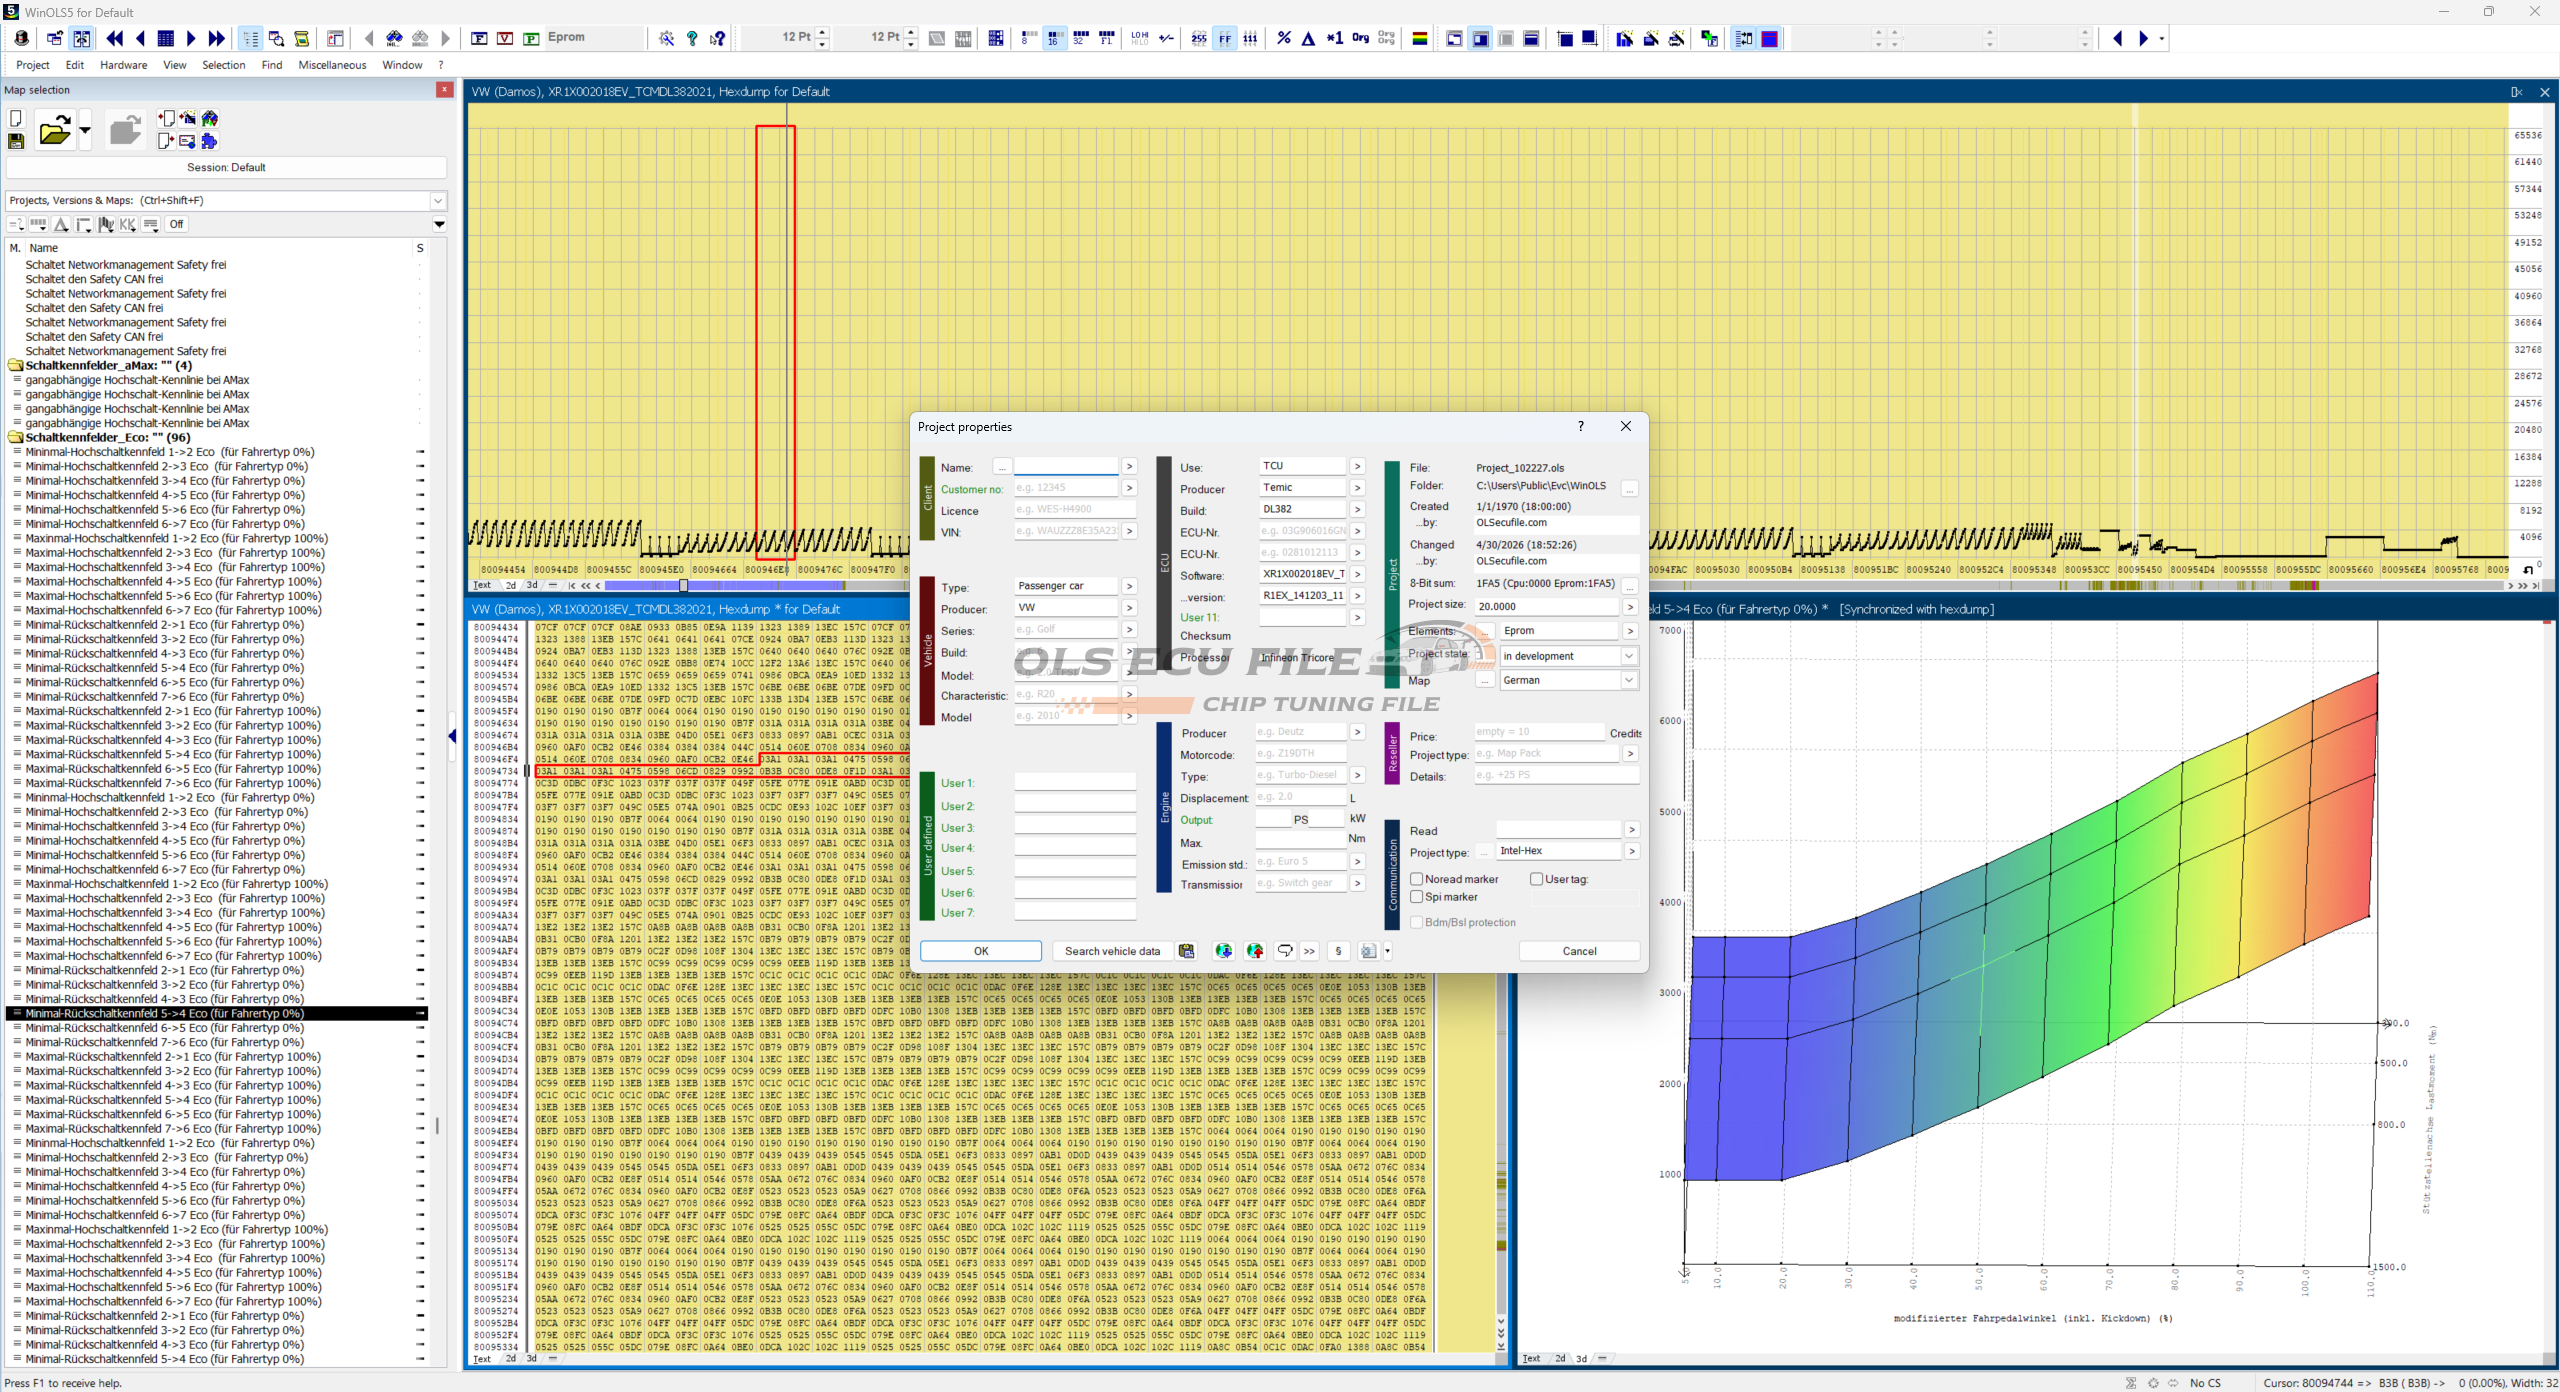Click the green save disk icon in Map selection
This screenshot has height=1392, width=2560.
[x=16, y=142]
